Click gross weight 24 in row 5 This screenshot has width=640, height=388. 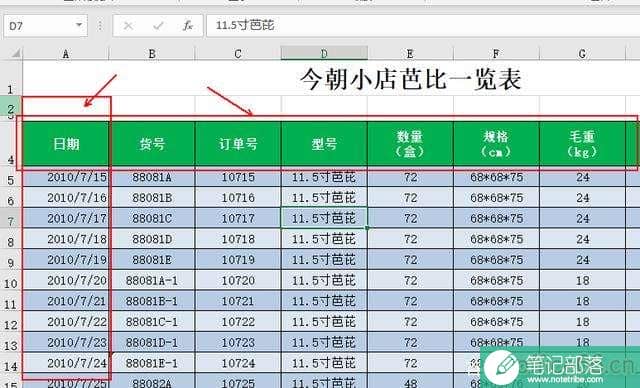click(x=582, y=177)
